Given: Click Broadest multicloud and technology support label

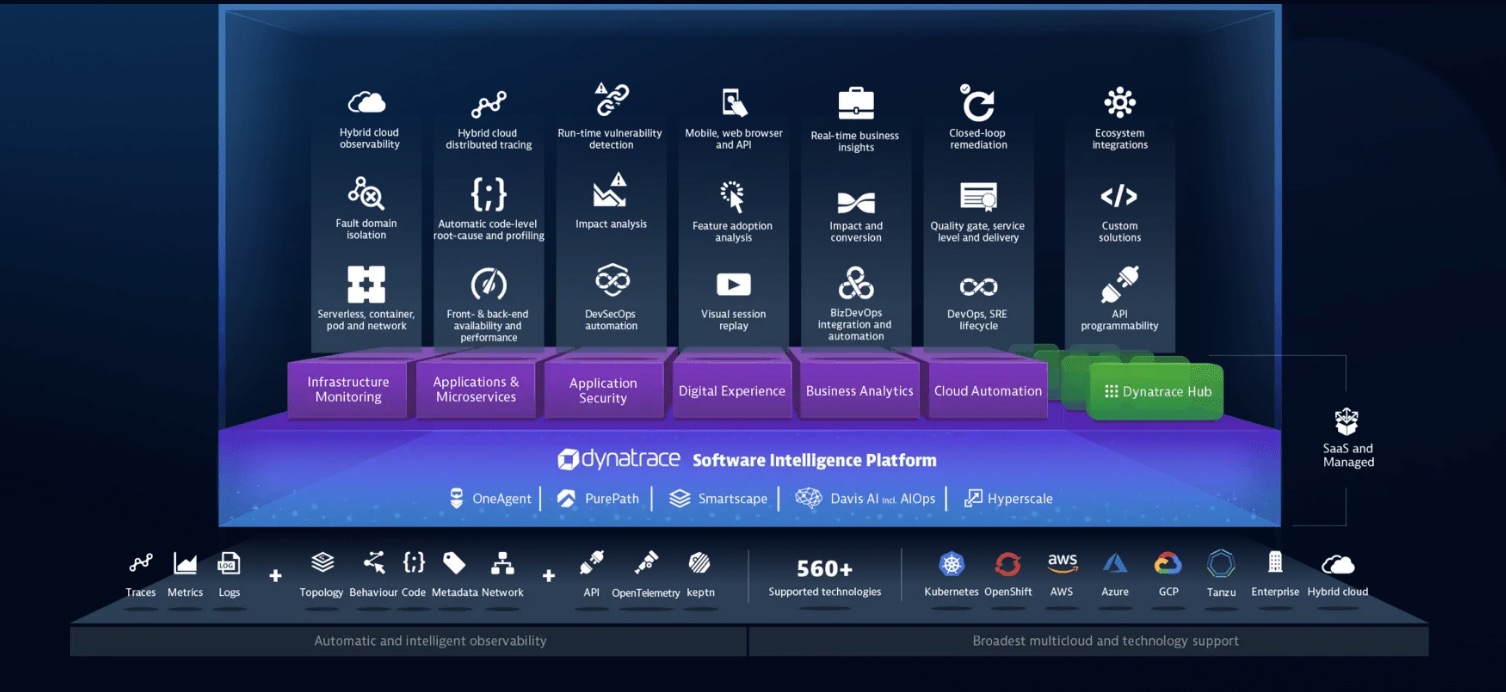Looking at the screenshot, I should point(1106,641).
